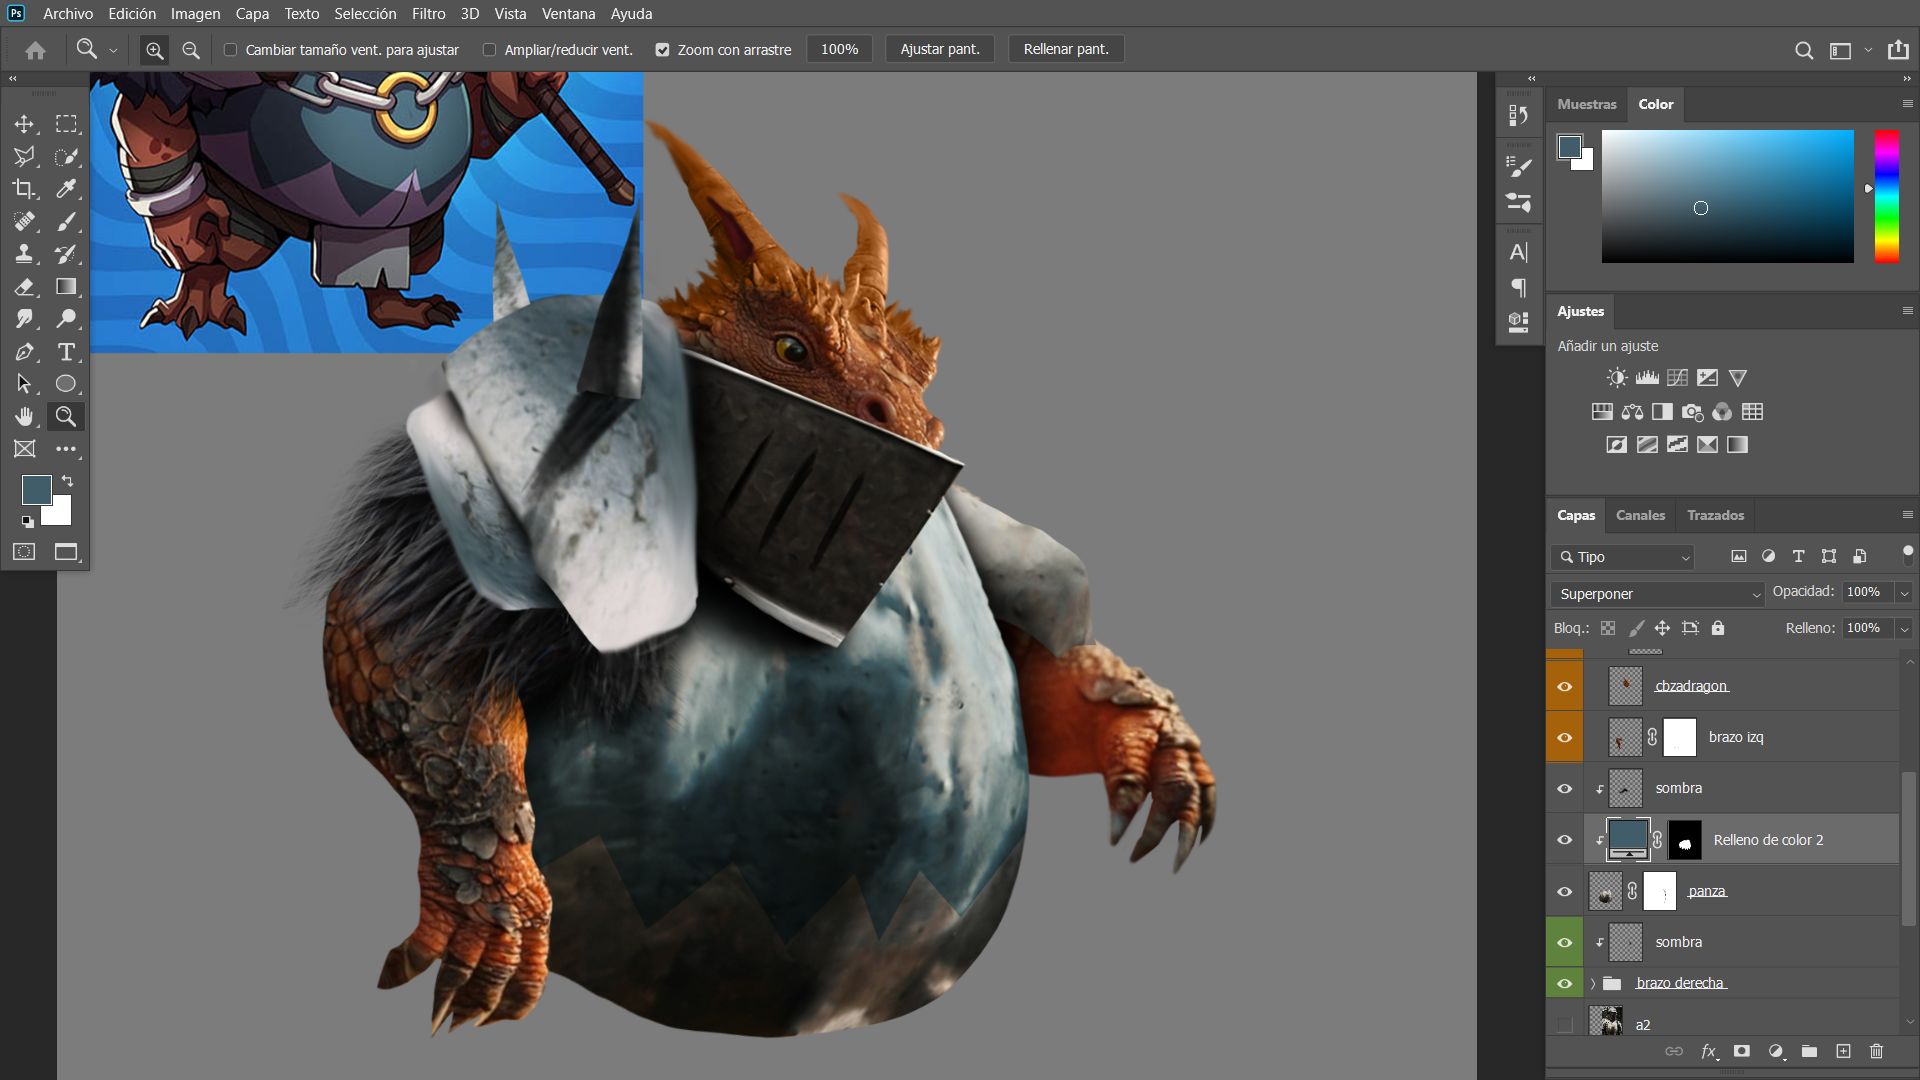This screenshot has width=1920, height=1080.
Task: Hide the Relleno de color 2 layer
Action: tap(1564, 840)
